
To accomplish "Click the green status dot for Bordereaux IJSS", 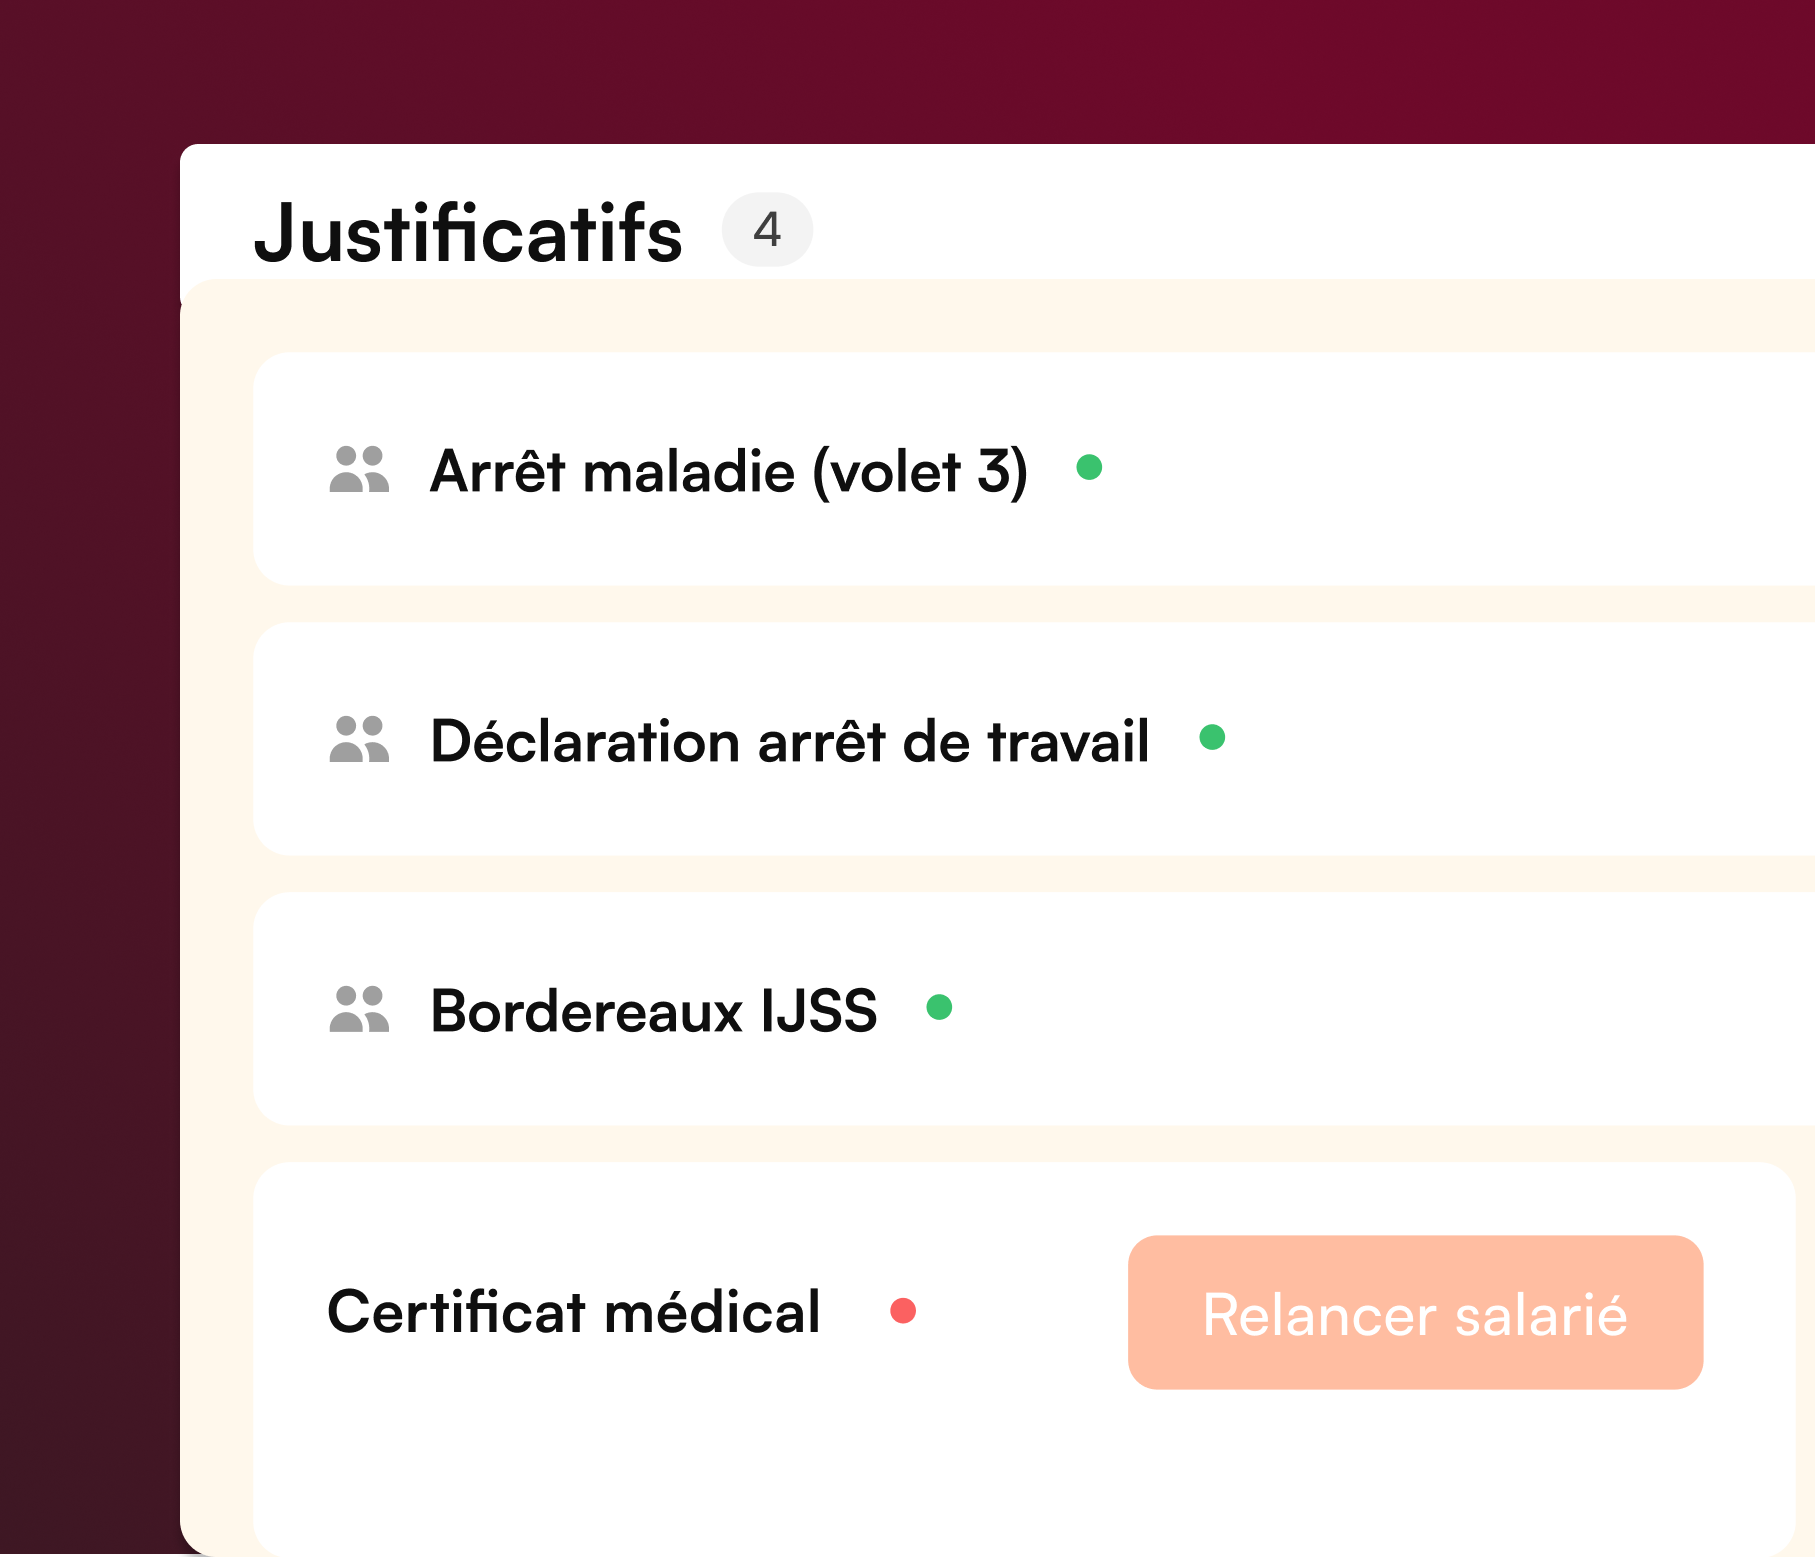I will pos(939,1007).
